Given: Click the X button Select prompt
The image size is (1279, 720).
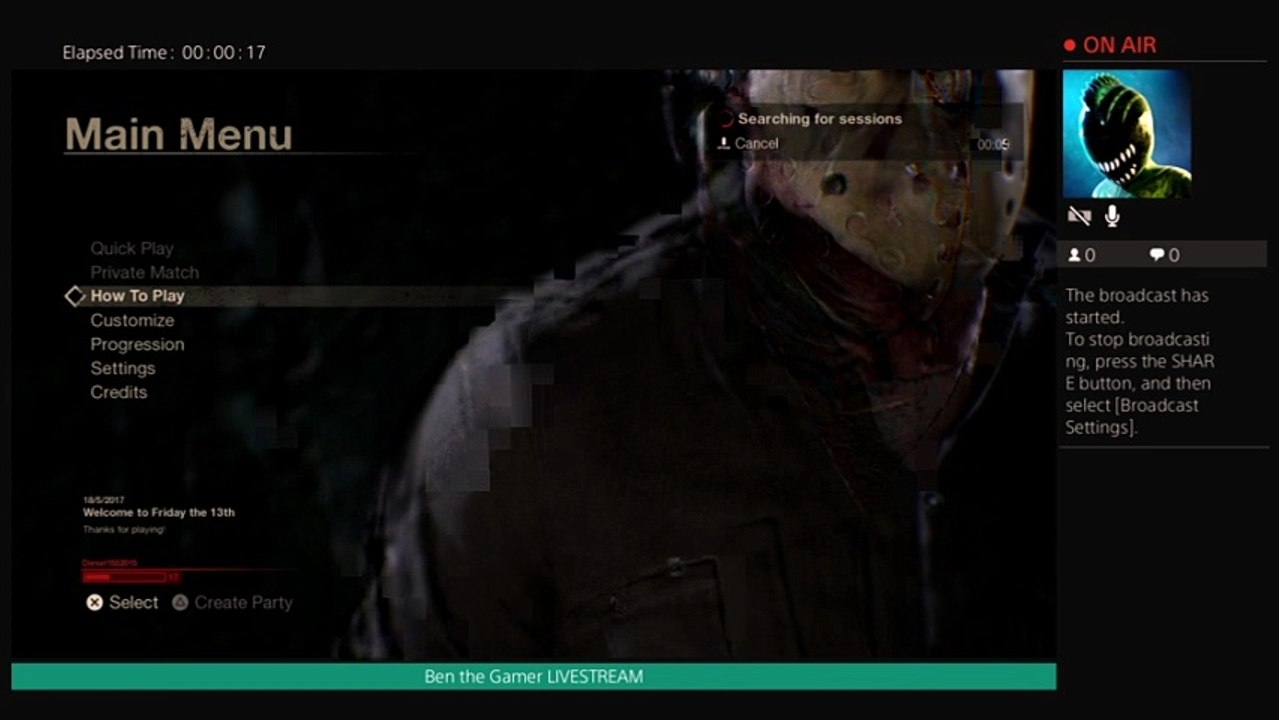Looking at the screenshot, I should (122, 602).
